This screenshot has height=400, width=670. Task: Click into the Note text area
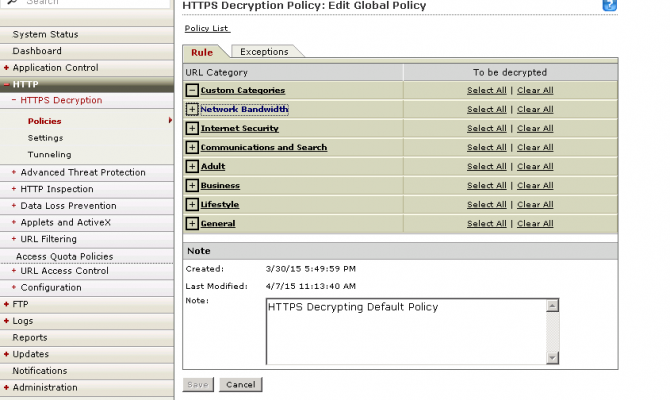[x=406, y=332]
